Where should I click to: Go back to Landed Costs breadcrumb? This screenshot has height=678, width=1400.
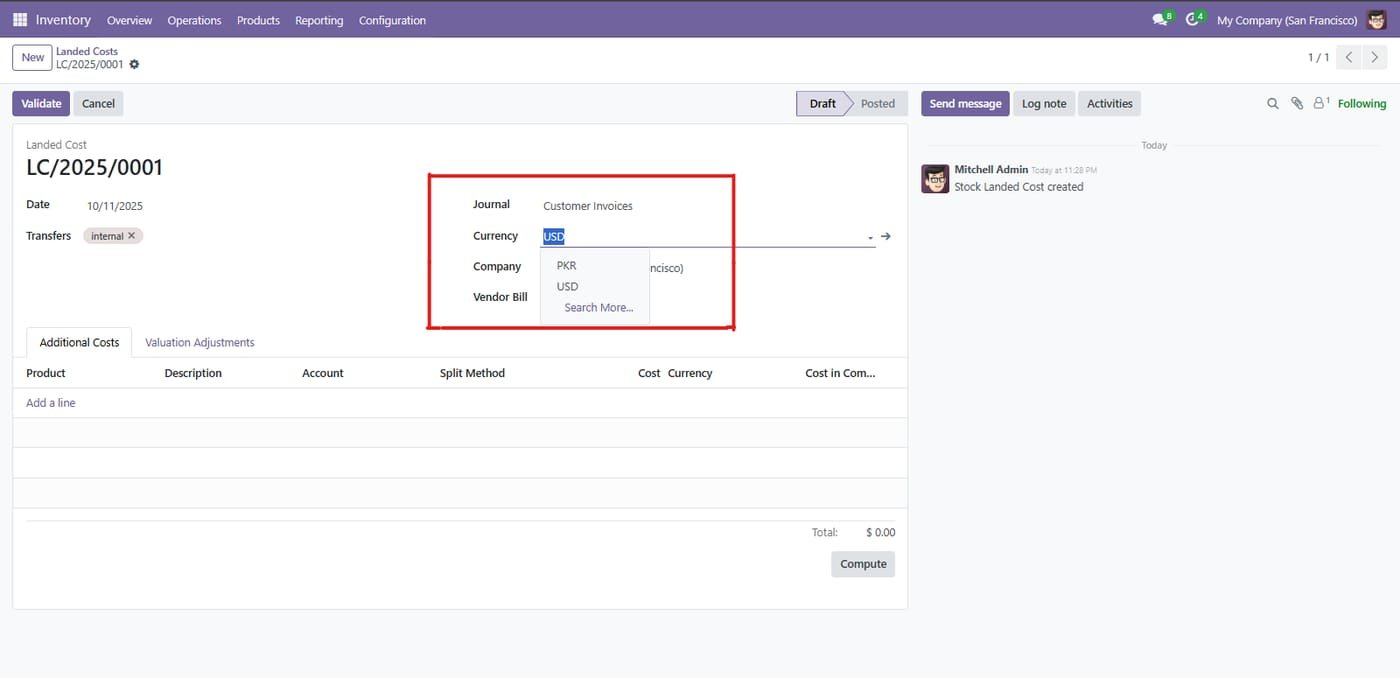click(x=87, y=51)
